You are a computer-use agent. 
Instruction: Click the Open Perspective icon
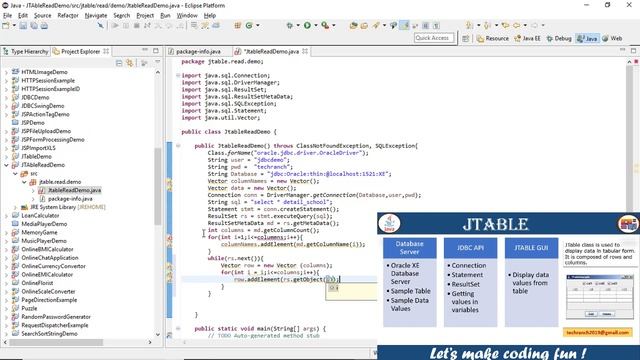[466, 38]
